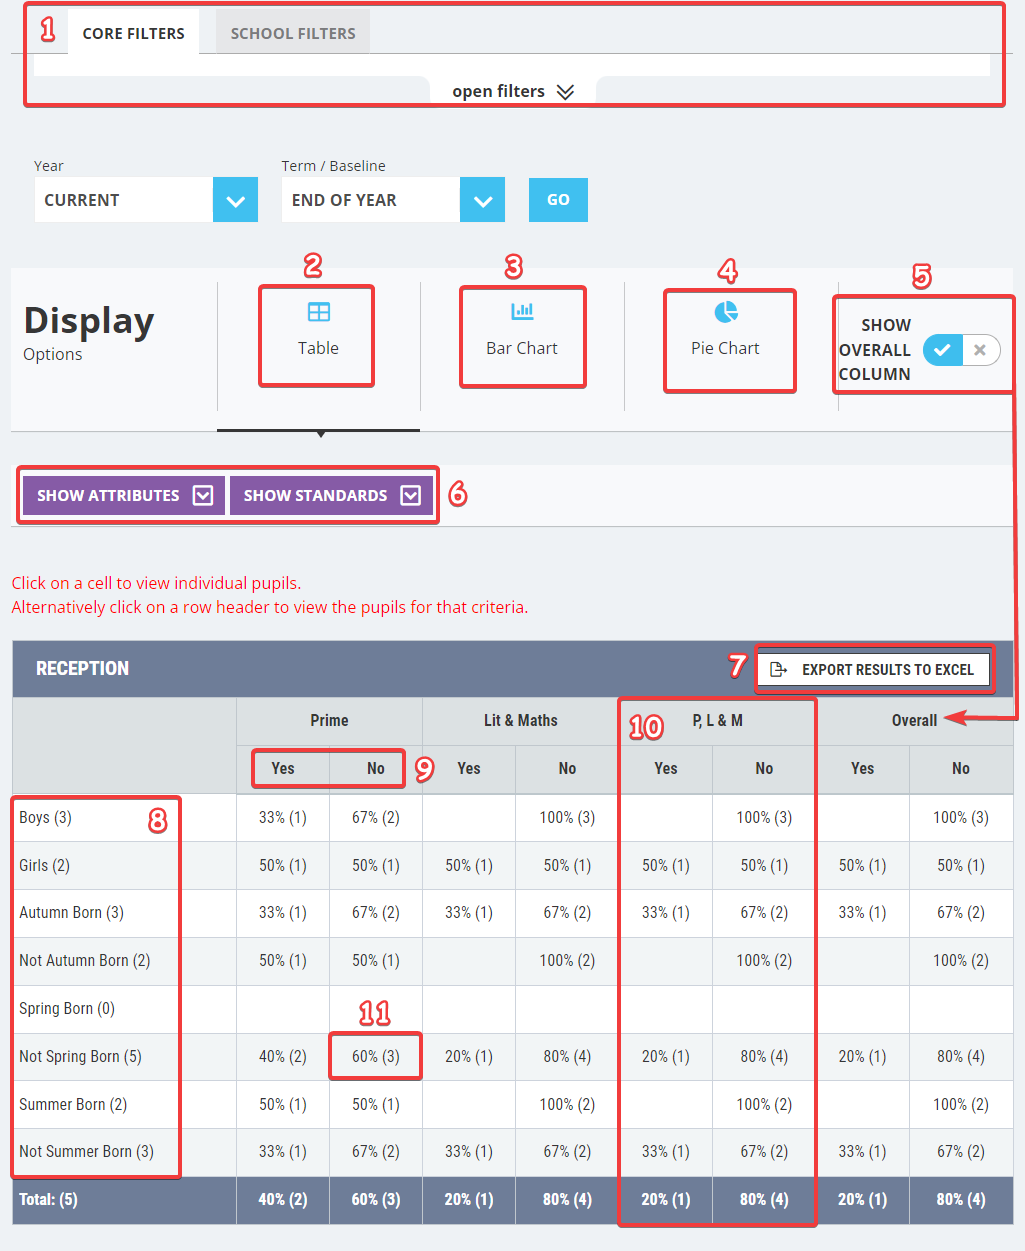Open the Year dropdown arrow
Image resolution: width=1025 pixels, height=1251 pixels.
click(235, 201)
